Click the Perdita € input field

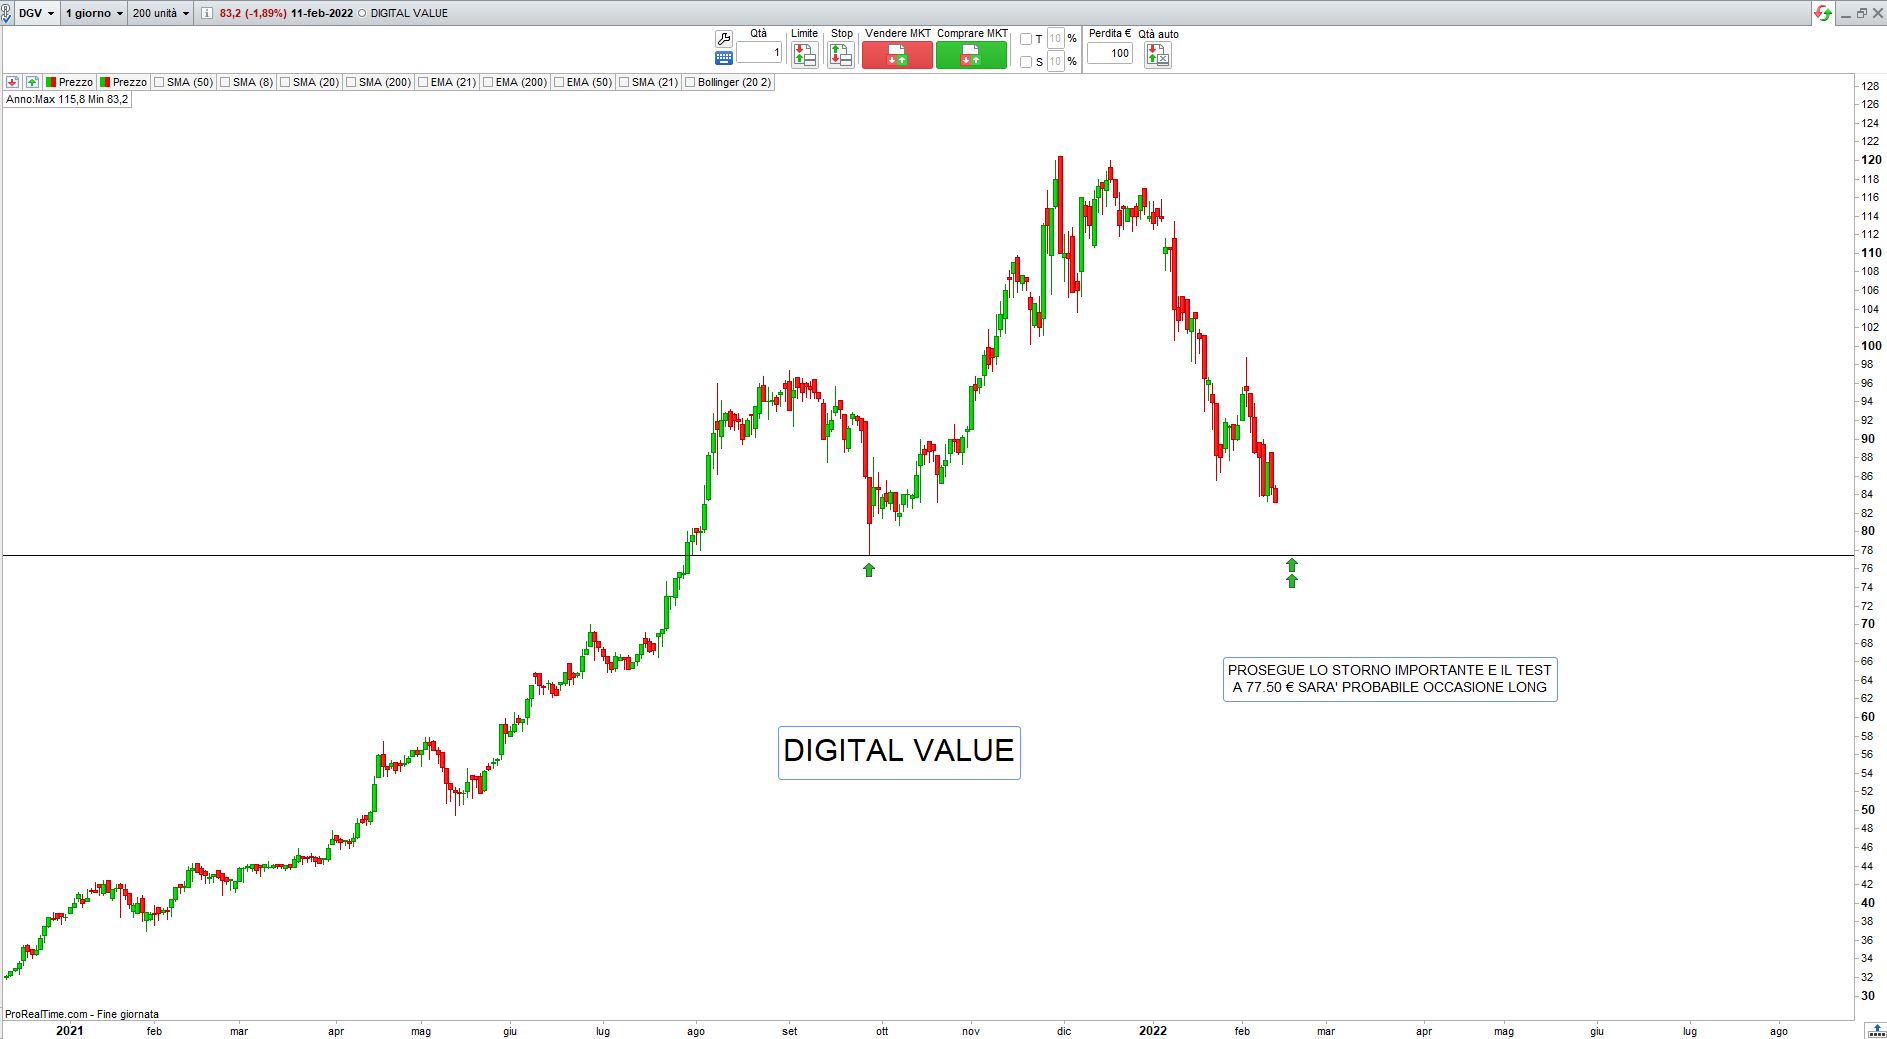(x=1110, y=53)
